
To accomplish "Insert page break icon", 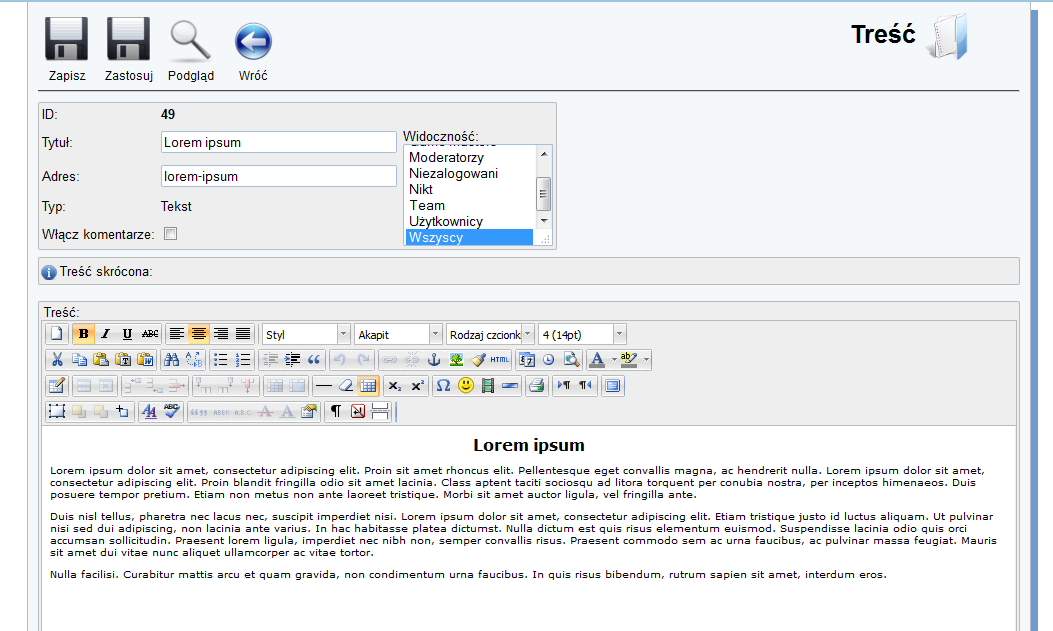I will click(380, 411).
